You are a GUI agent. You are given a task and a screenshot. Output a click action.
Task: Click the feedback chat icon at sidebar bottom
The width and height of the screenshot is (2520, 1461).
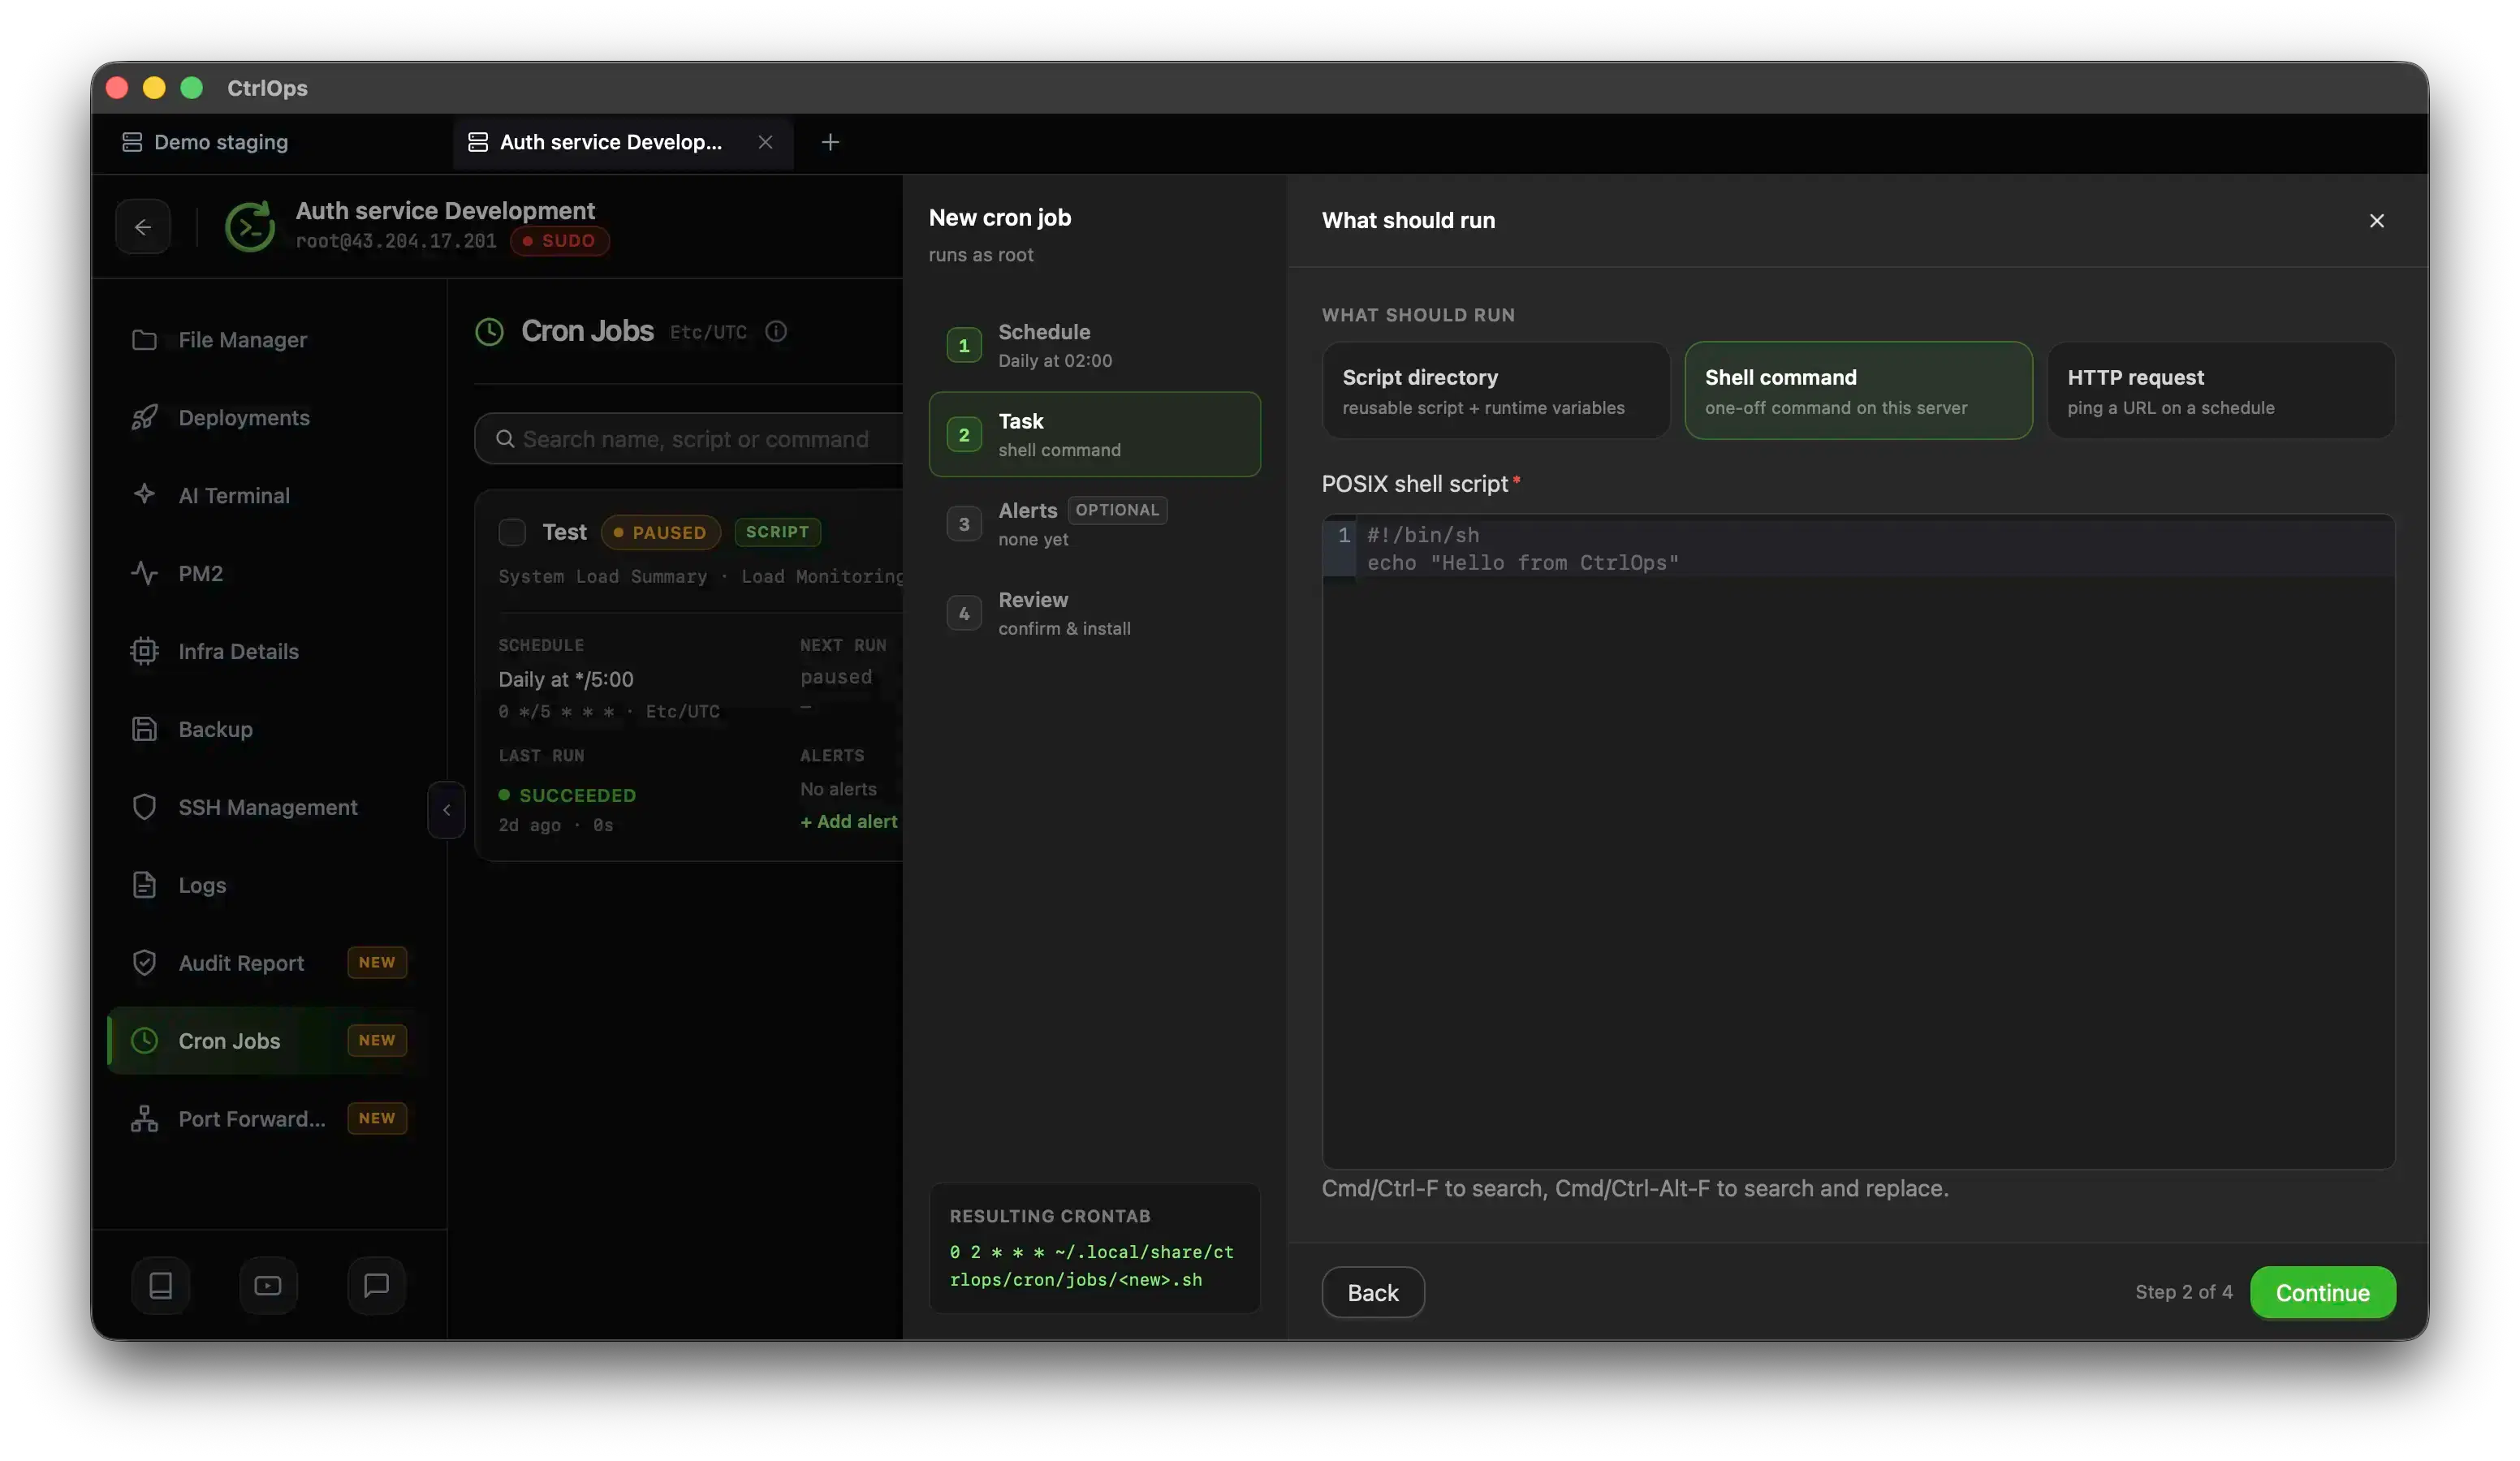(x=376, y=1286)
